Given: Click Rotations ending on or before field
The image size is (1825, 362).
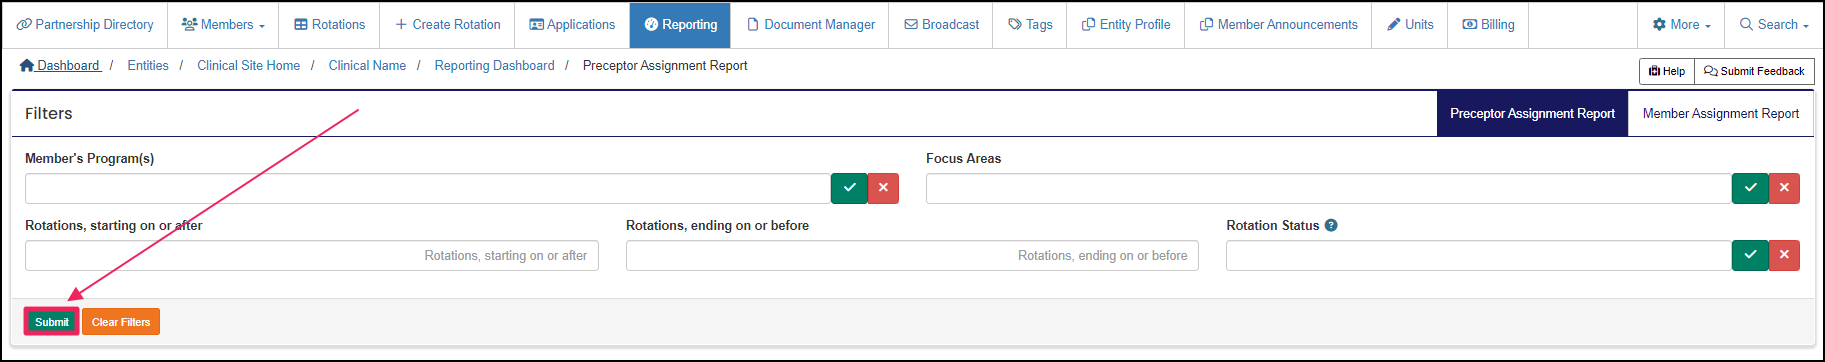Looking at the screenshot, I should pos(912,256).
